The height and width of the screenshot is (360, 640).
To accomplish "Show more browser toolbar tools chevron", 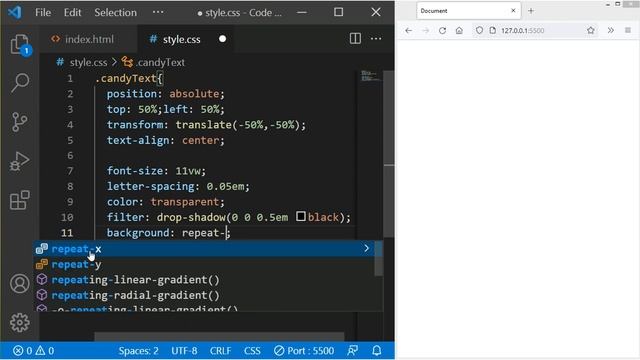I will coord(611,31).
